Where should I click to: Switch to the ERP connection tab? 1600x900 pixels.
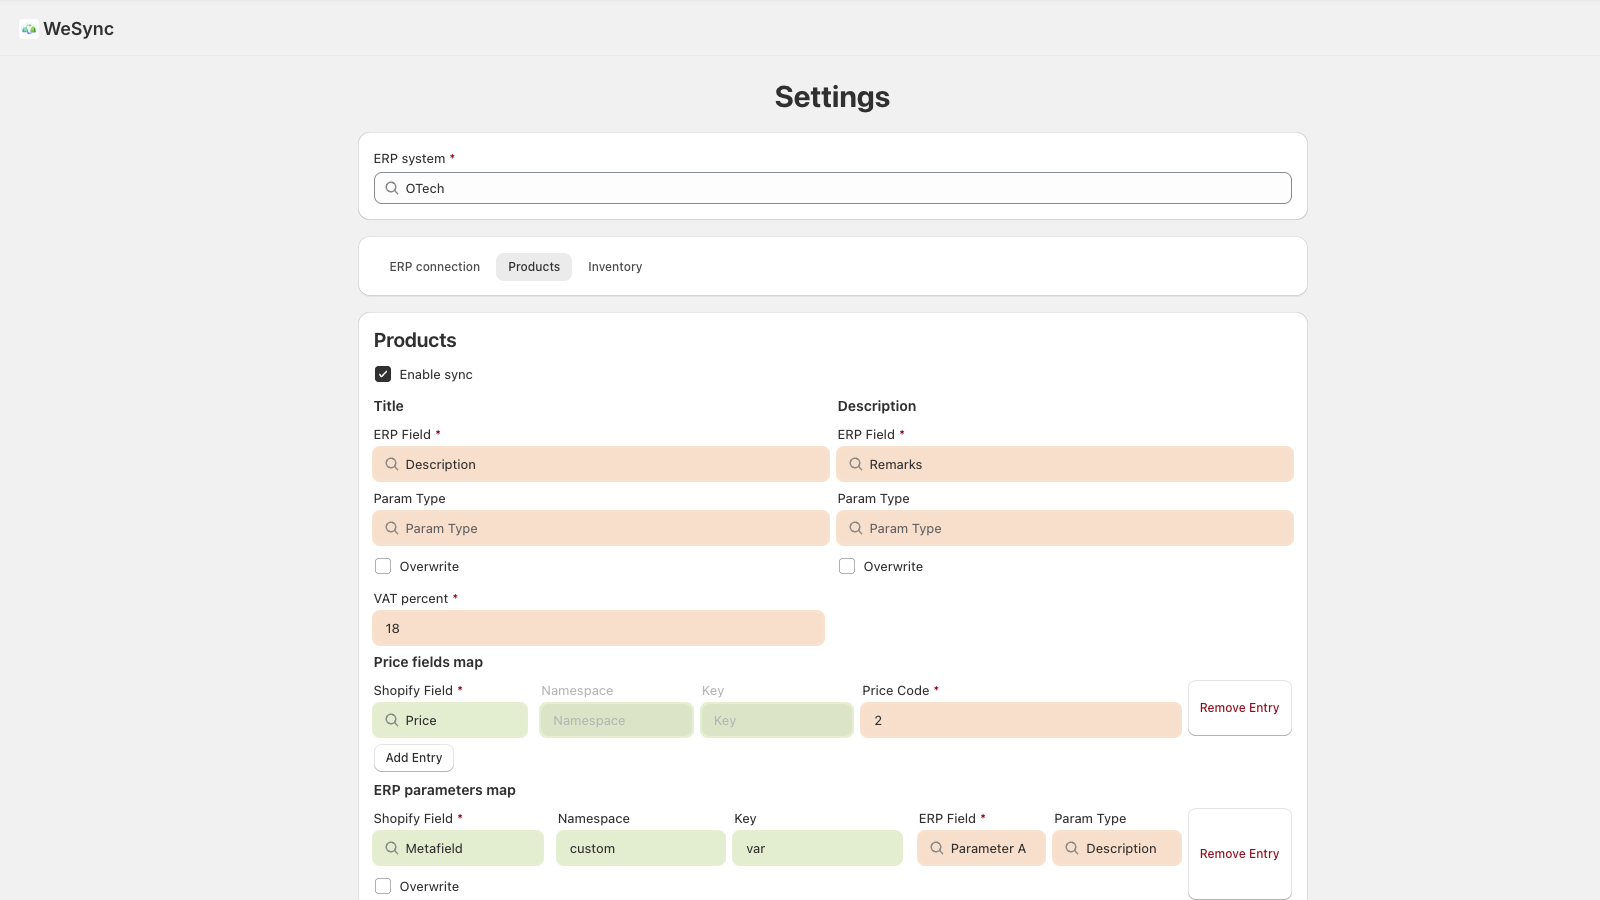coord(435,267)
